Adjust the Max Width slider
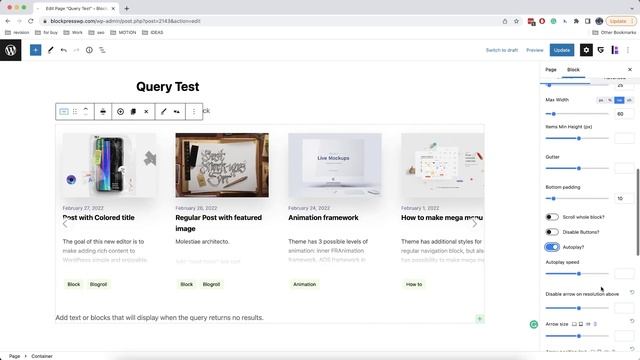 (x=577, y=114)
